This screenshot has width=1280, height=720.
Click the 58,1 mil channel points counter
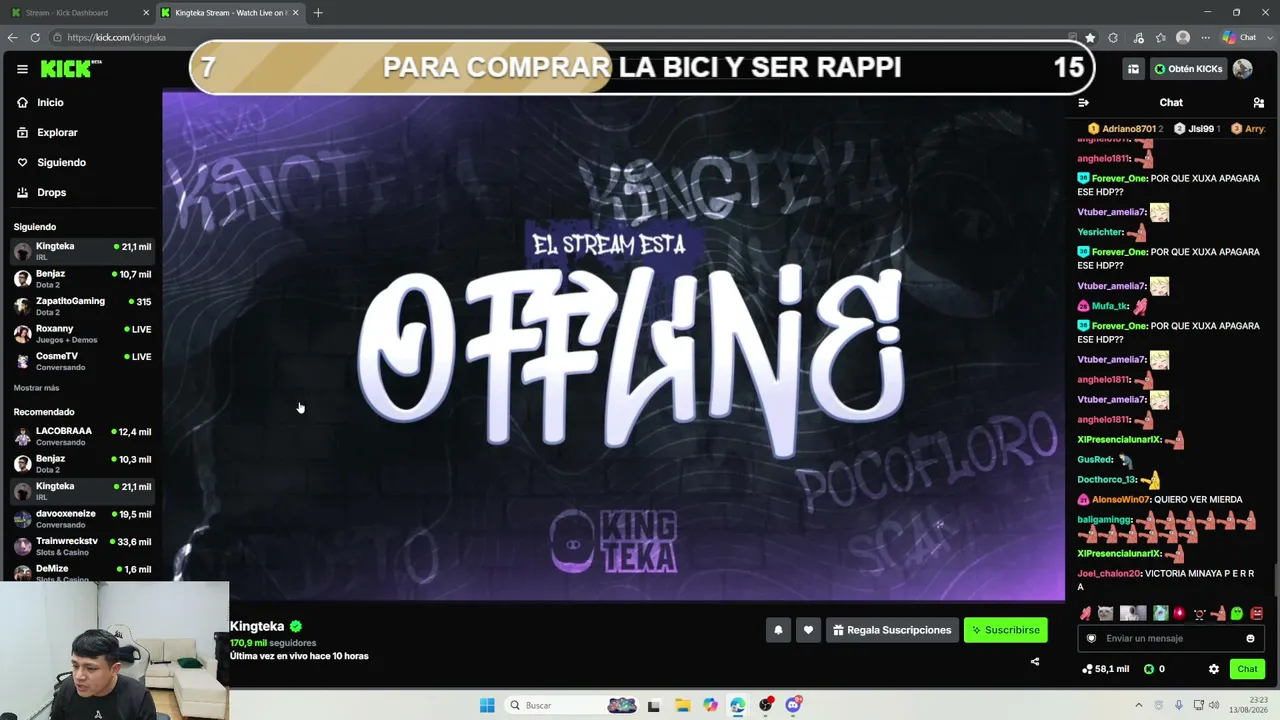(x=1106, y=669)
